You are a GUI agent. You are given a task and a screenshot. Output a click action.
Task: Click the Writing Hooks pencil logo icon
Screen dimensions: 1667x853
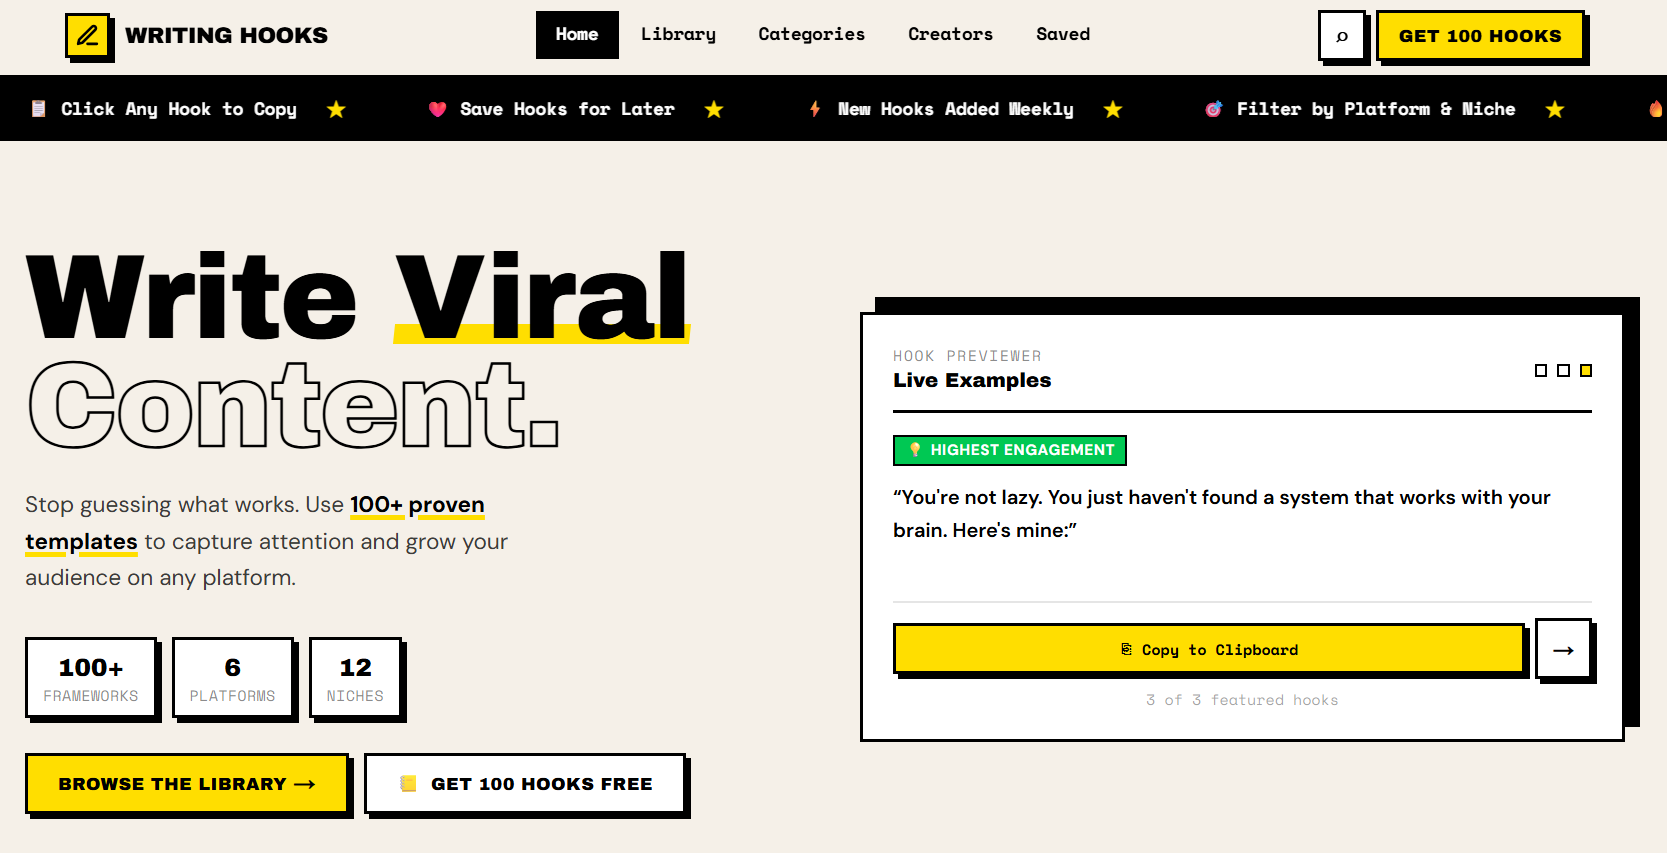coord(88,35)
